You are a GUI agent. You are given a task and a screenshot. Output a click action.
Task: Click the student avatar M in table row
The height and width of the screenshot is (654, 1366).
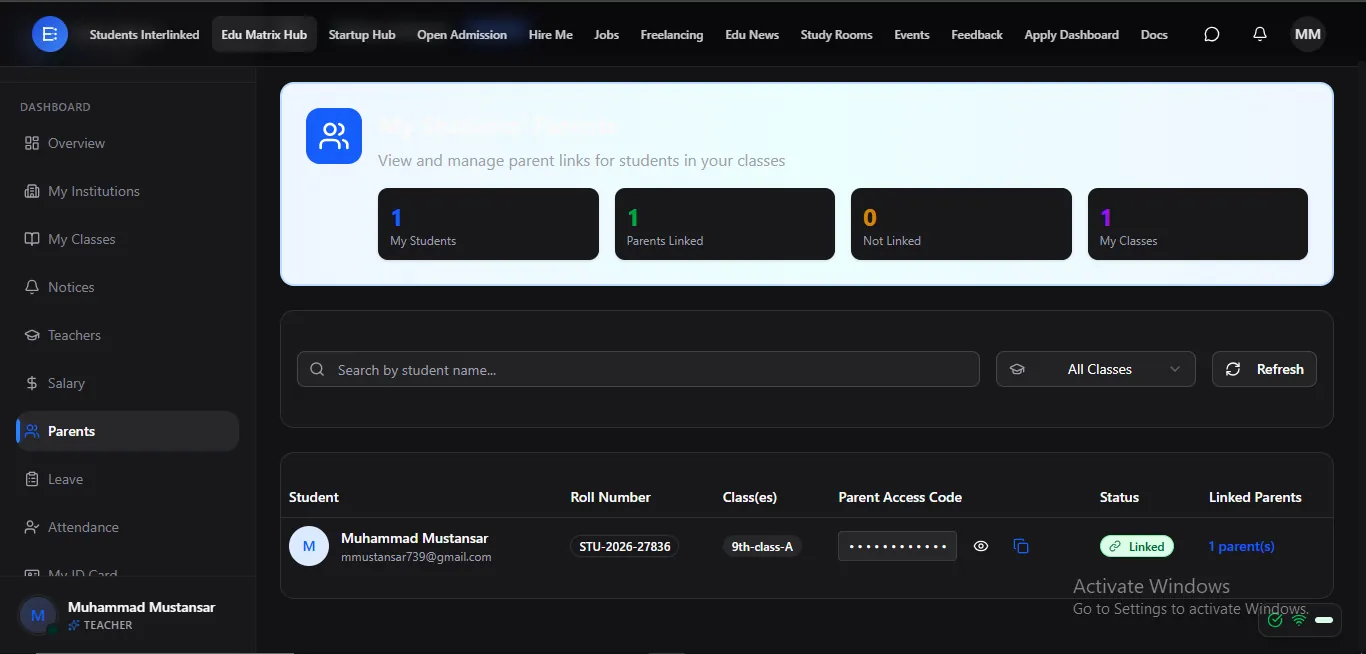point(309,546)
